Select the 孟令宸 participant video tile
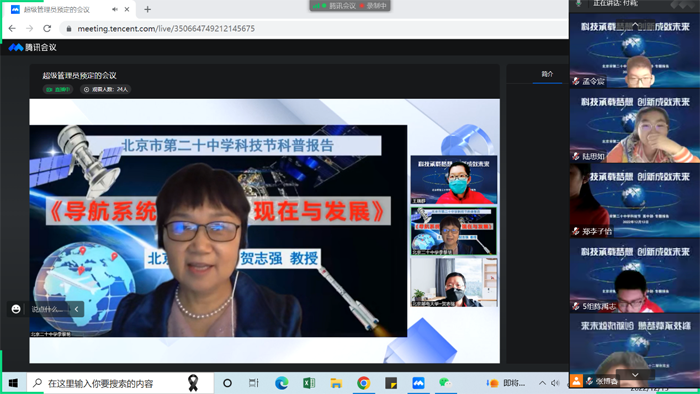 (x=635, y=50)
